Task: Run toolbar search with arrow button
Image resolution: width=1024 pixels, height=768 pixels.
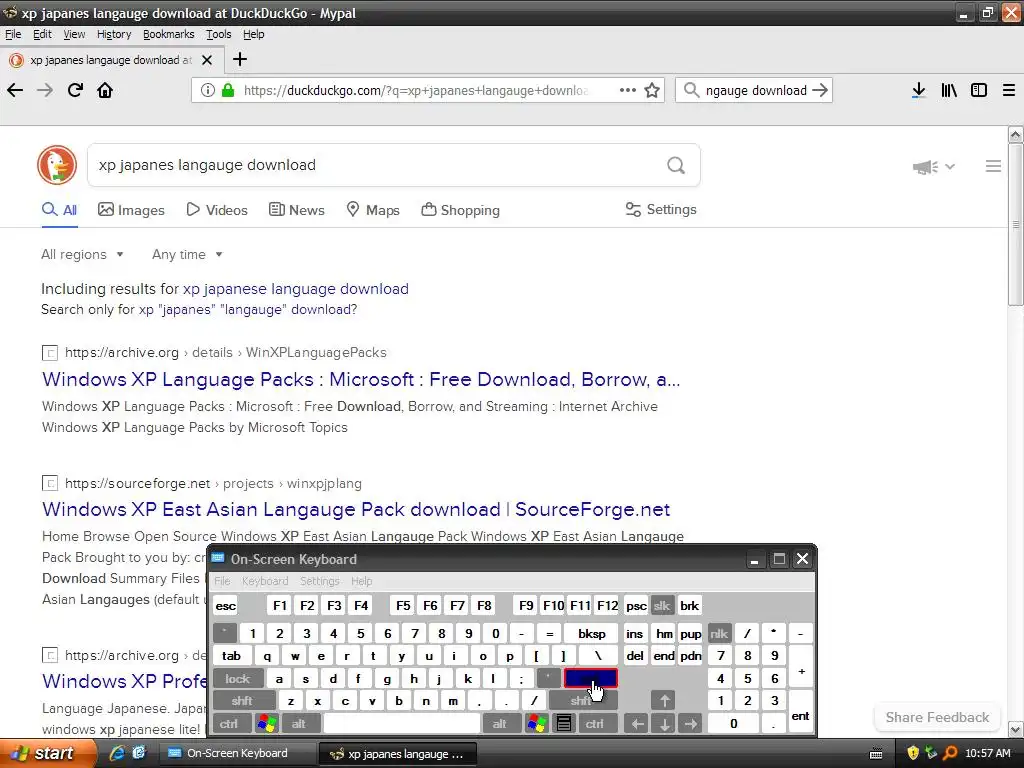Action: click(820, 90)
